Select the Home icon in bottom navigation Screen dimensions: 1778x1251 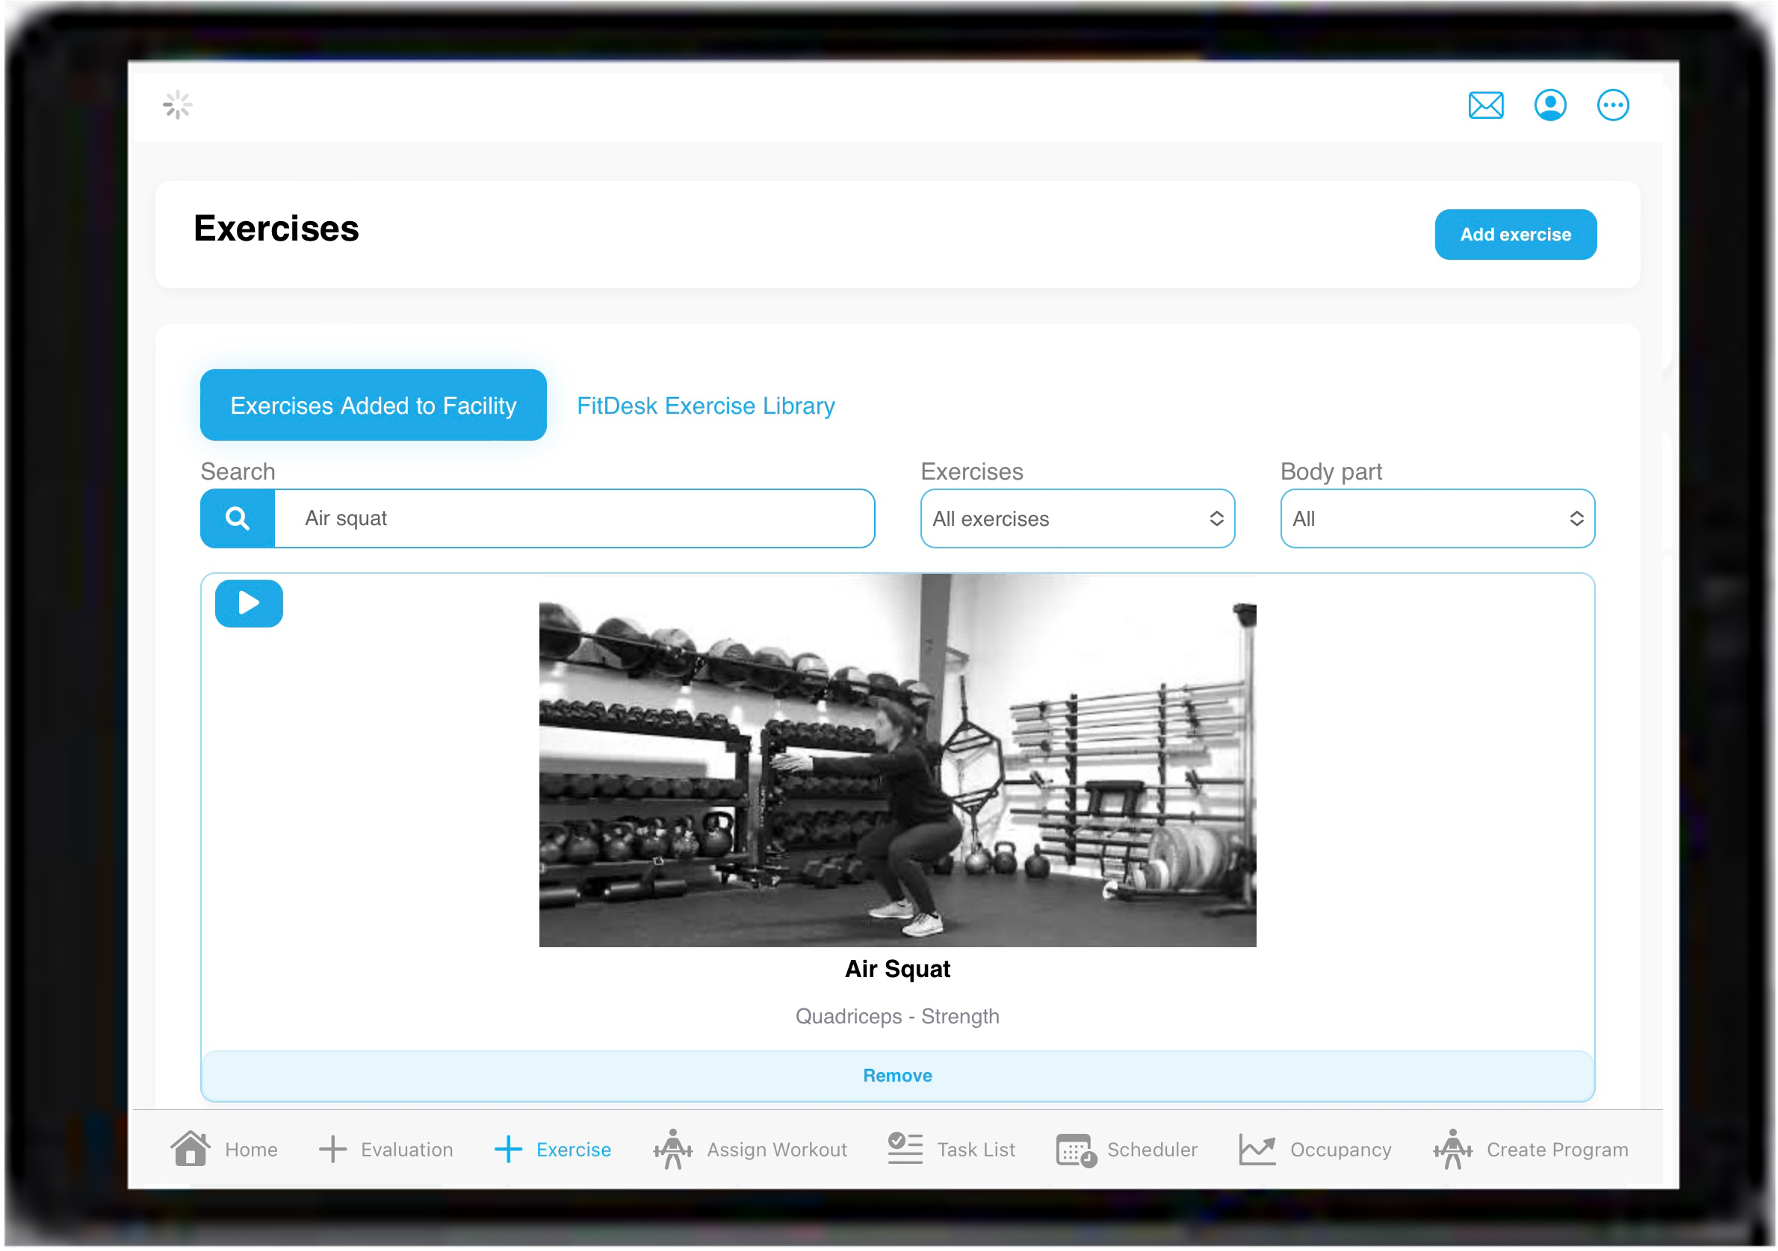click(191, 1148)
